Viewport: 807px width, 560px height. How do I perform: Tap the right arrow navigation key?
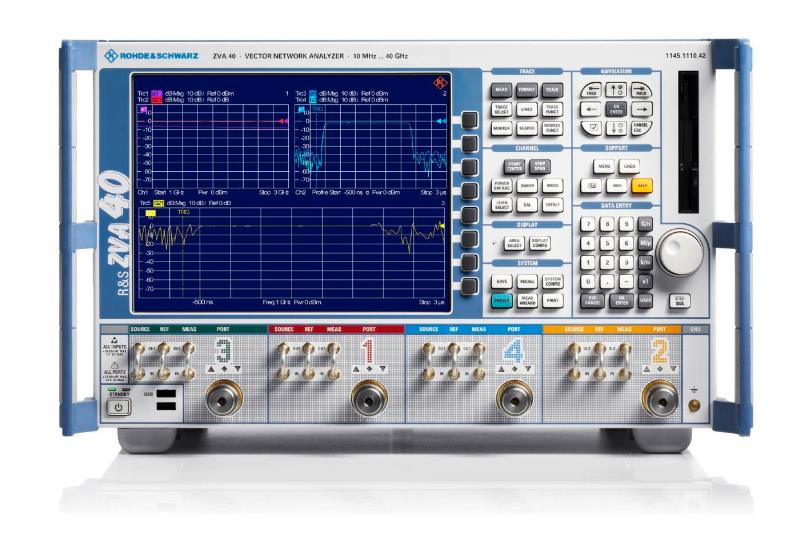[641, 109]
